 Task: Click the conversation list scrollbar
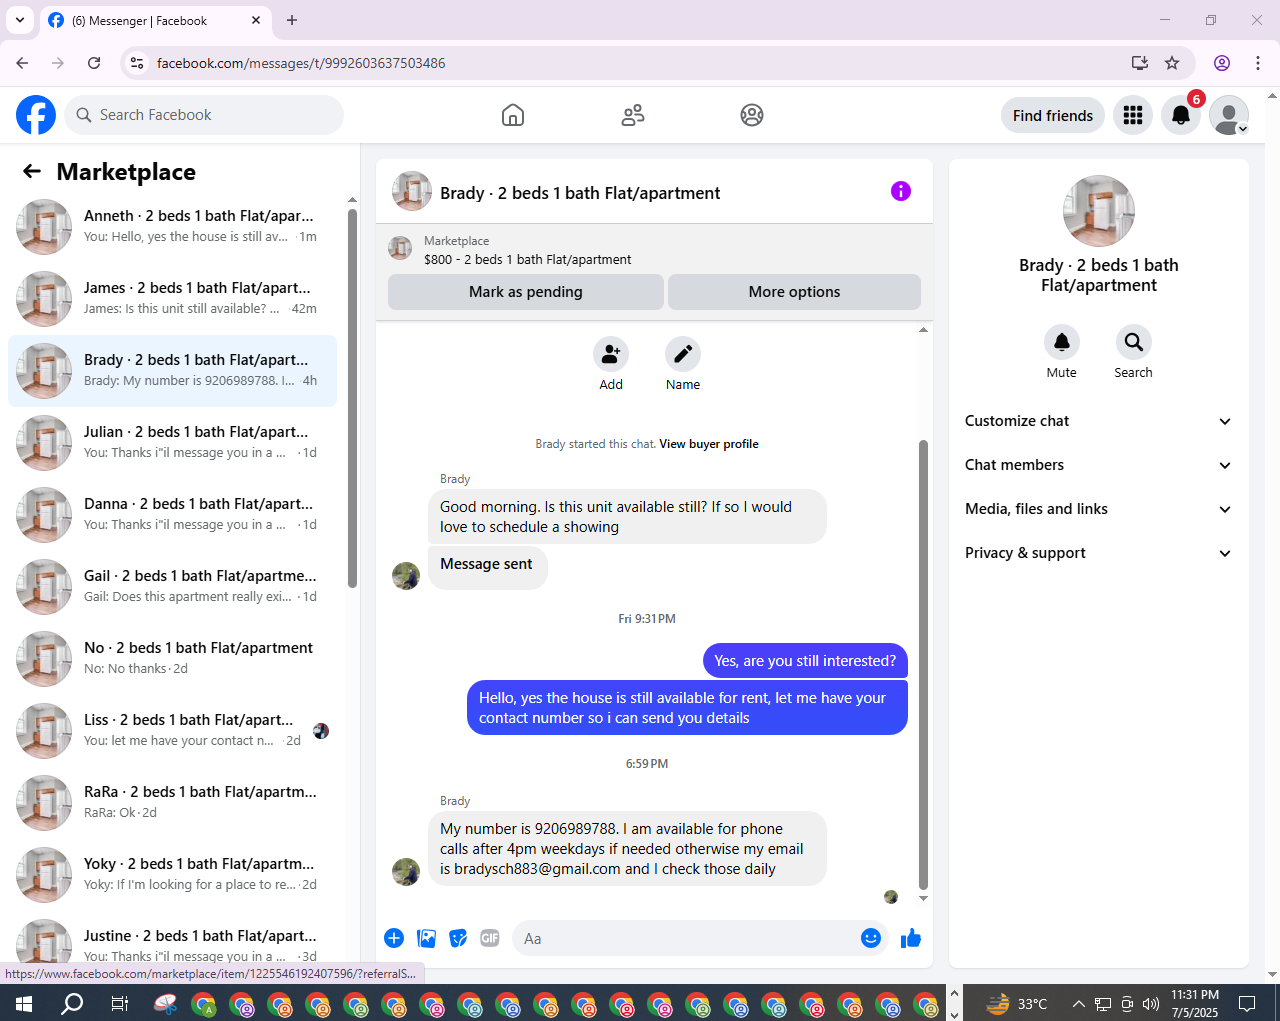tap(352, 398)
